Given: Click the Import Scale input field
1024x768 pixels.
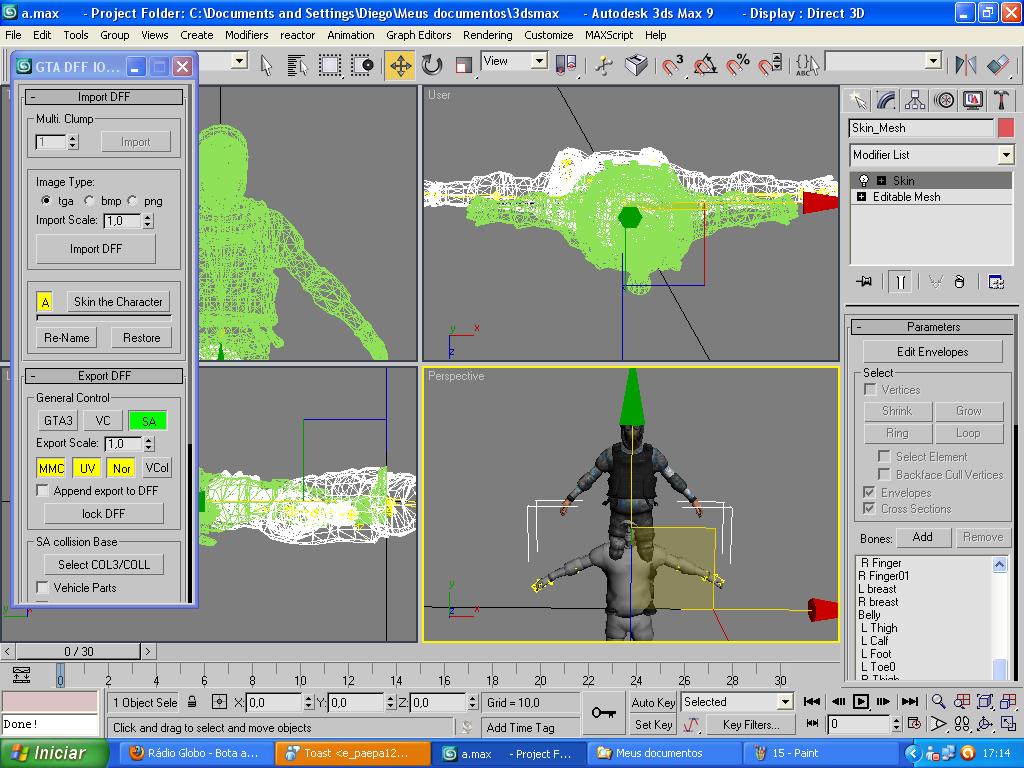Looking at the screenshot, I should 122,221.
